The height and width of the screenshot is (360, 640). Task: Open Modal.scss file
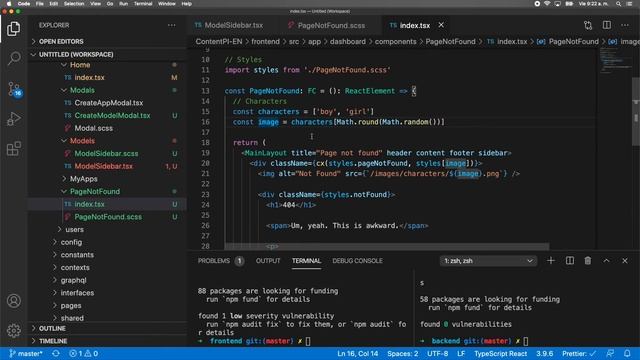click(93, 128)
